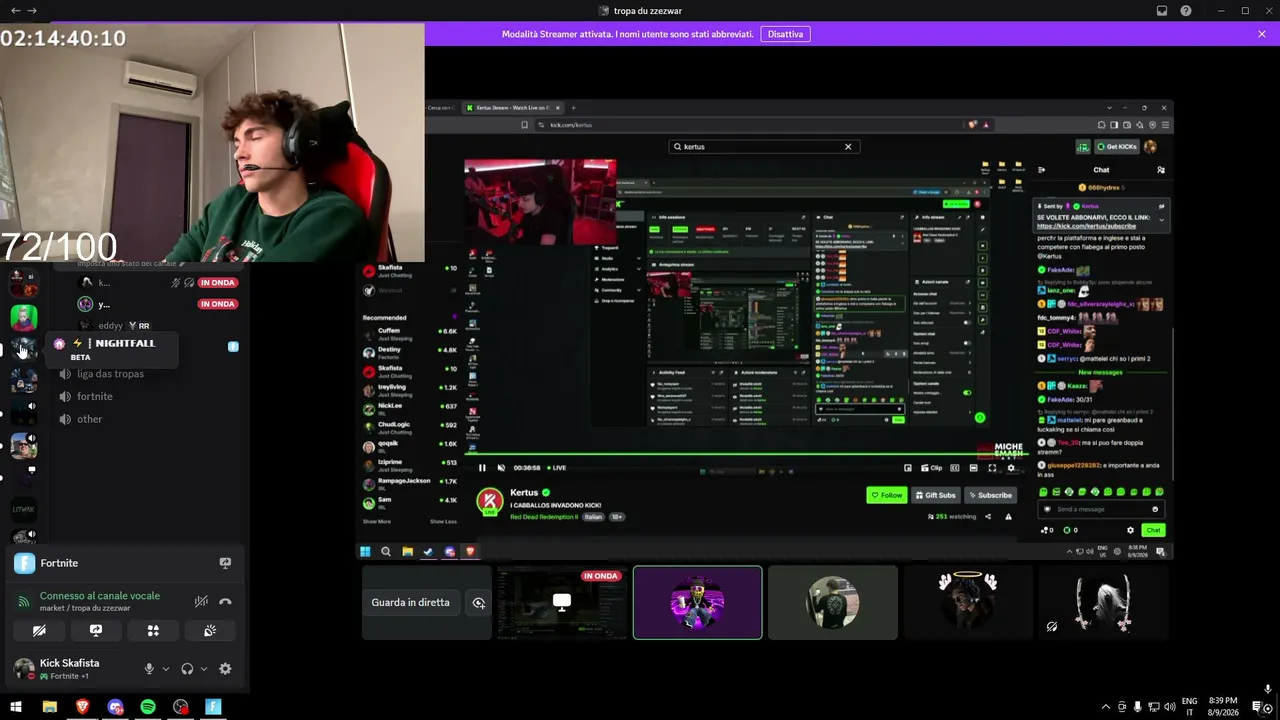1280x720 pixels.
Task: Open the Kick Skafista user profile panel
Action: click(68, 669)
